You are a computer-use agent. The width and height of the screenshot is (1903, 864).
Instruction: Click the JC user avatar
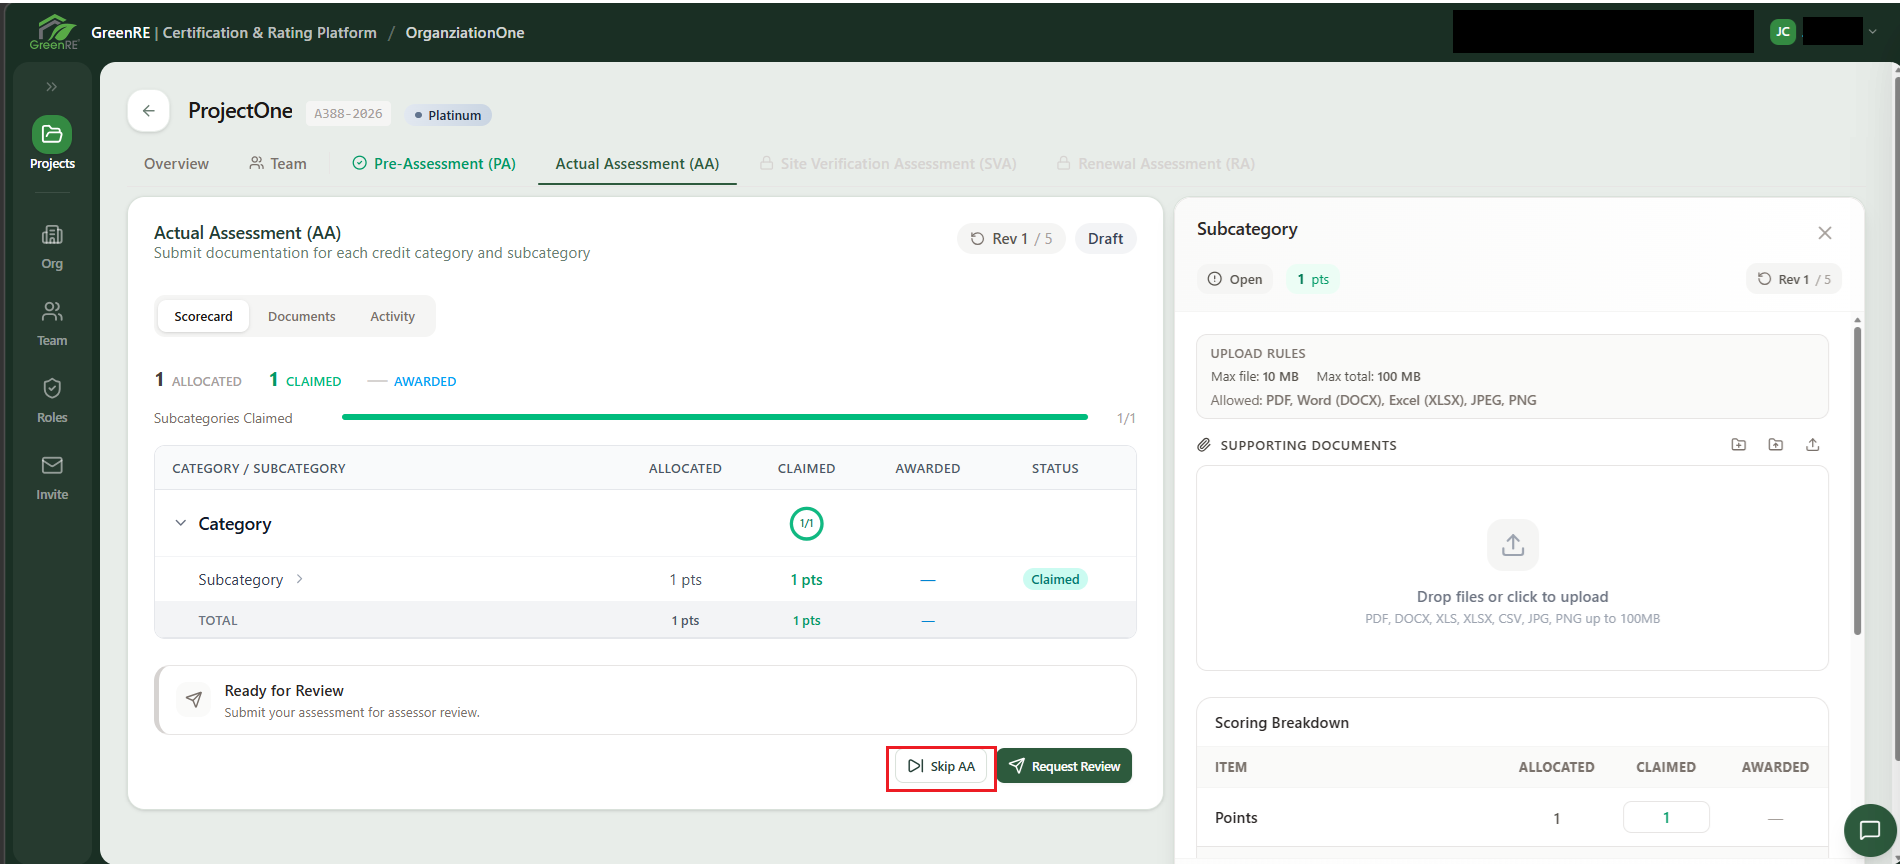coord(1783,32)
